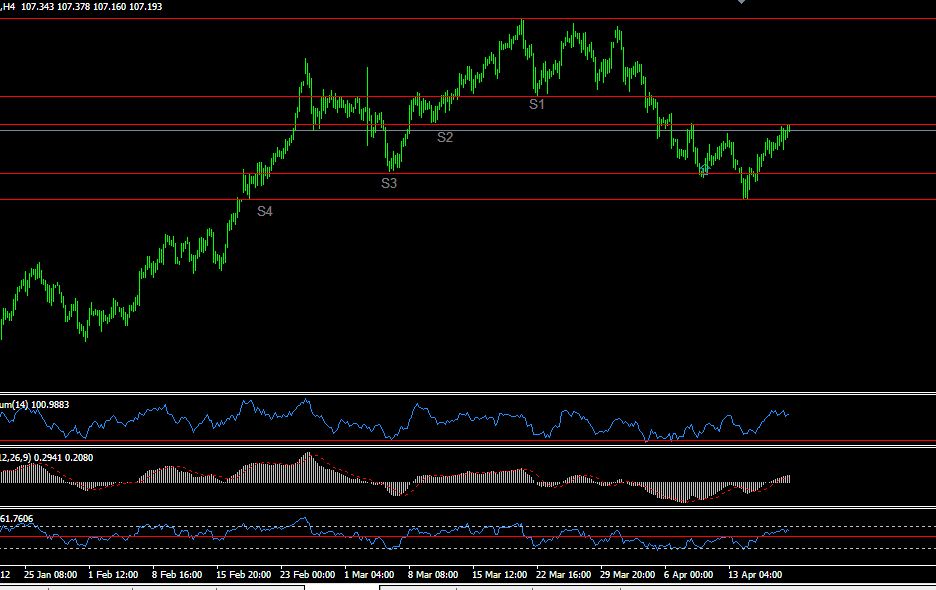
Task: Click the upper dashed level in bottom oscillator
Action: [x=468, y=527]
